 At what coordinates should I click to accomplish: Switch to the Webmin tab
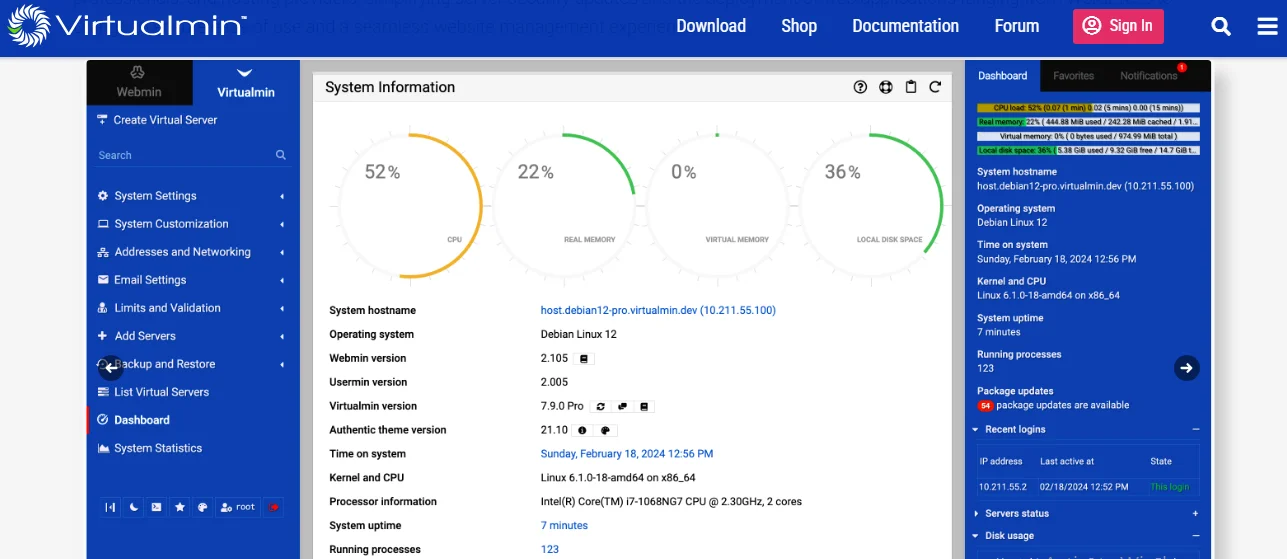(139, 82)
